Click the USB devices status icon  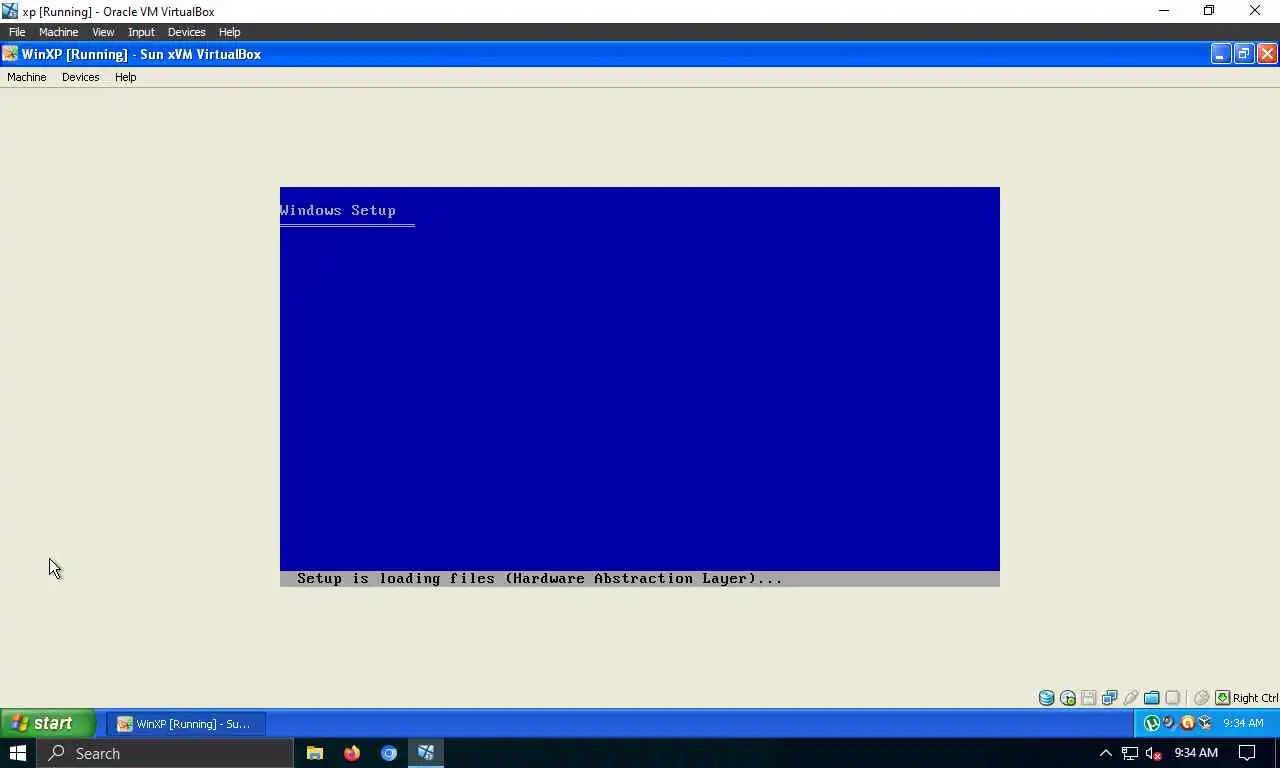(x=1131, y=698)
